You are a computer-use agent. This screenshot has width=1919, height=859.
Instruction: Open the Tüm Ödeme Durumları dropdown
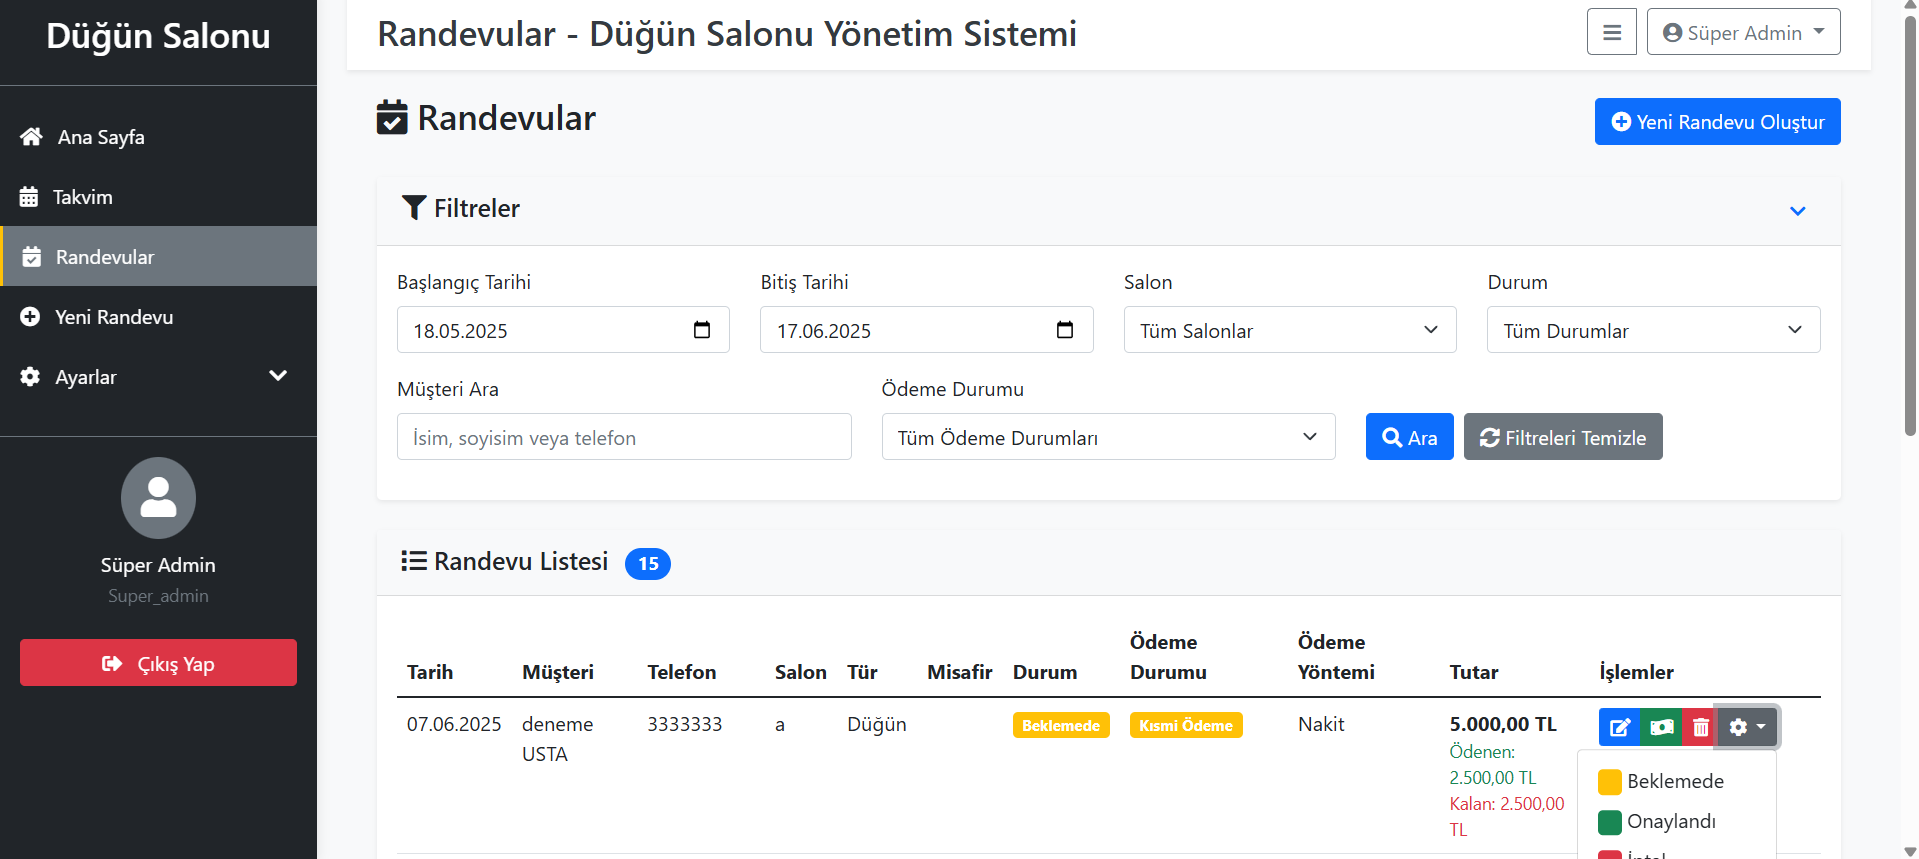(x=1107, y=437)
